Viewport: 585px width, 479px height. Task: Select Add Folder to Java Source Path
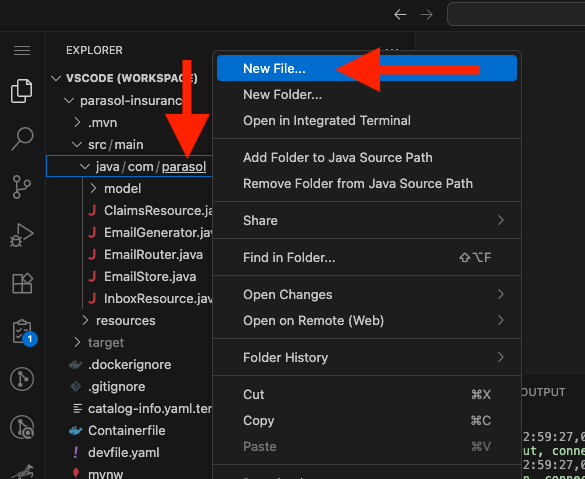(367, 157)
